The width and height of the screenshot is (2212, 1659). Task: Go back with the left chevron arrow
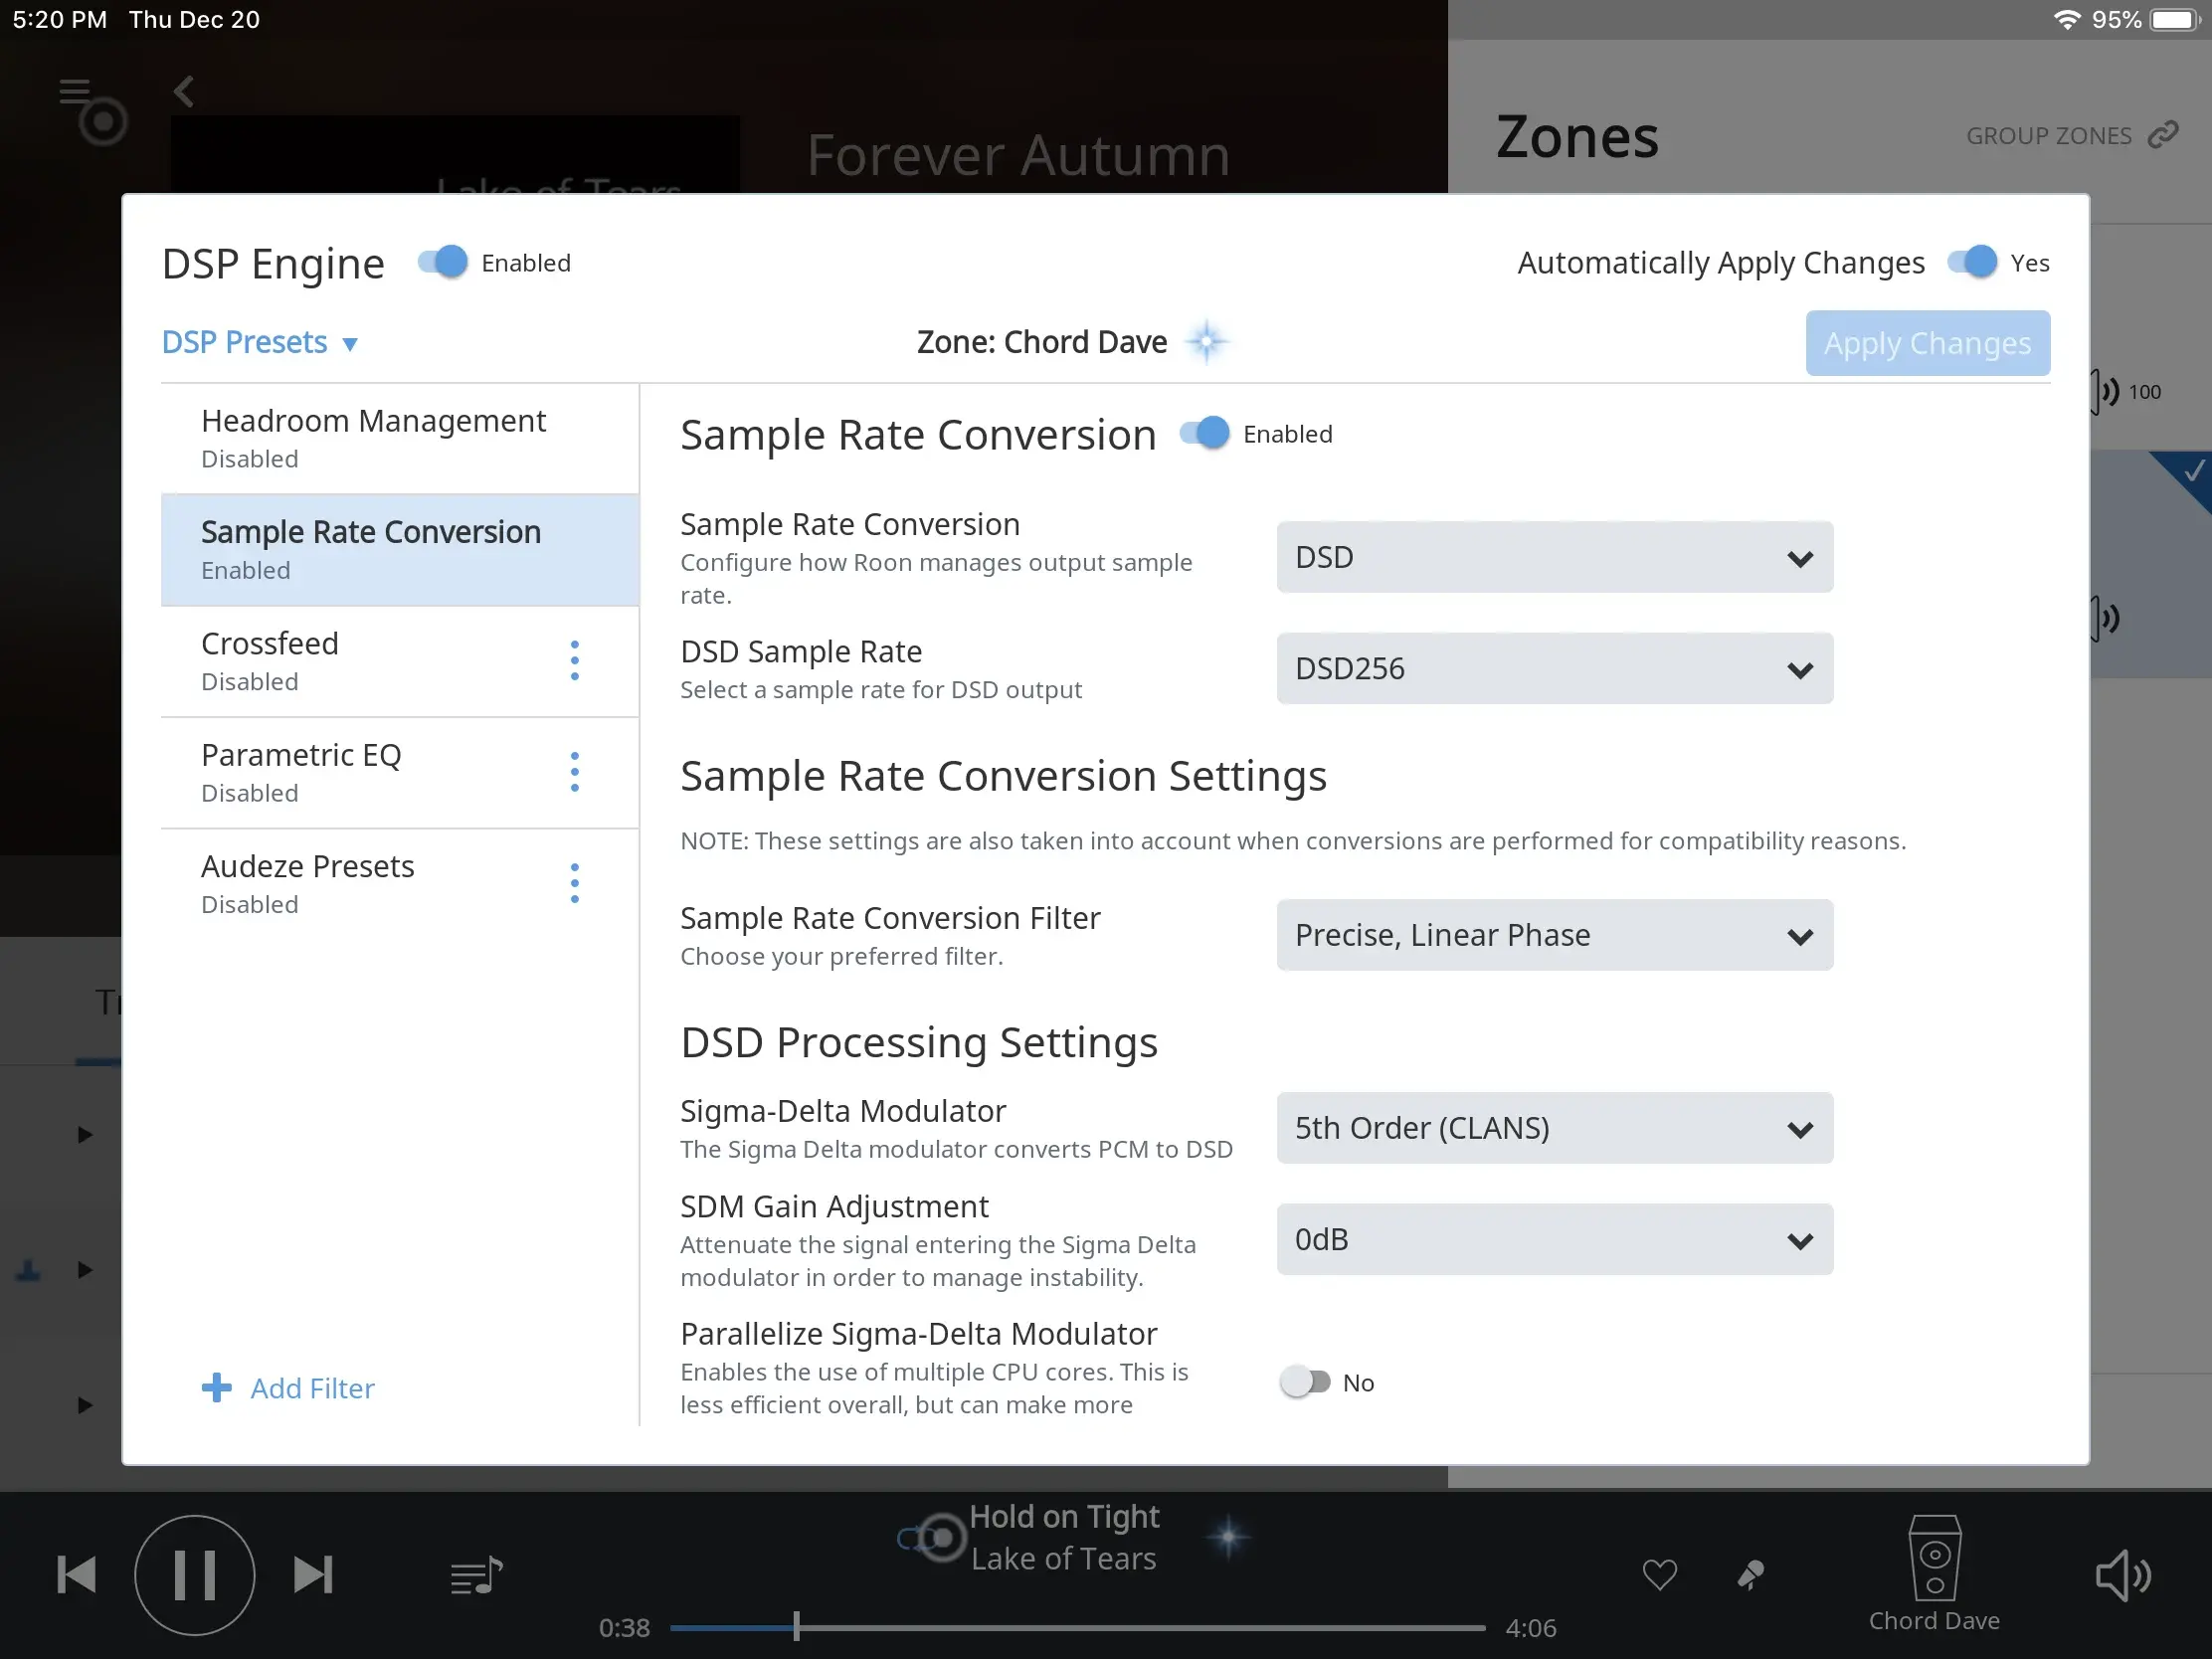(183, 92)
